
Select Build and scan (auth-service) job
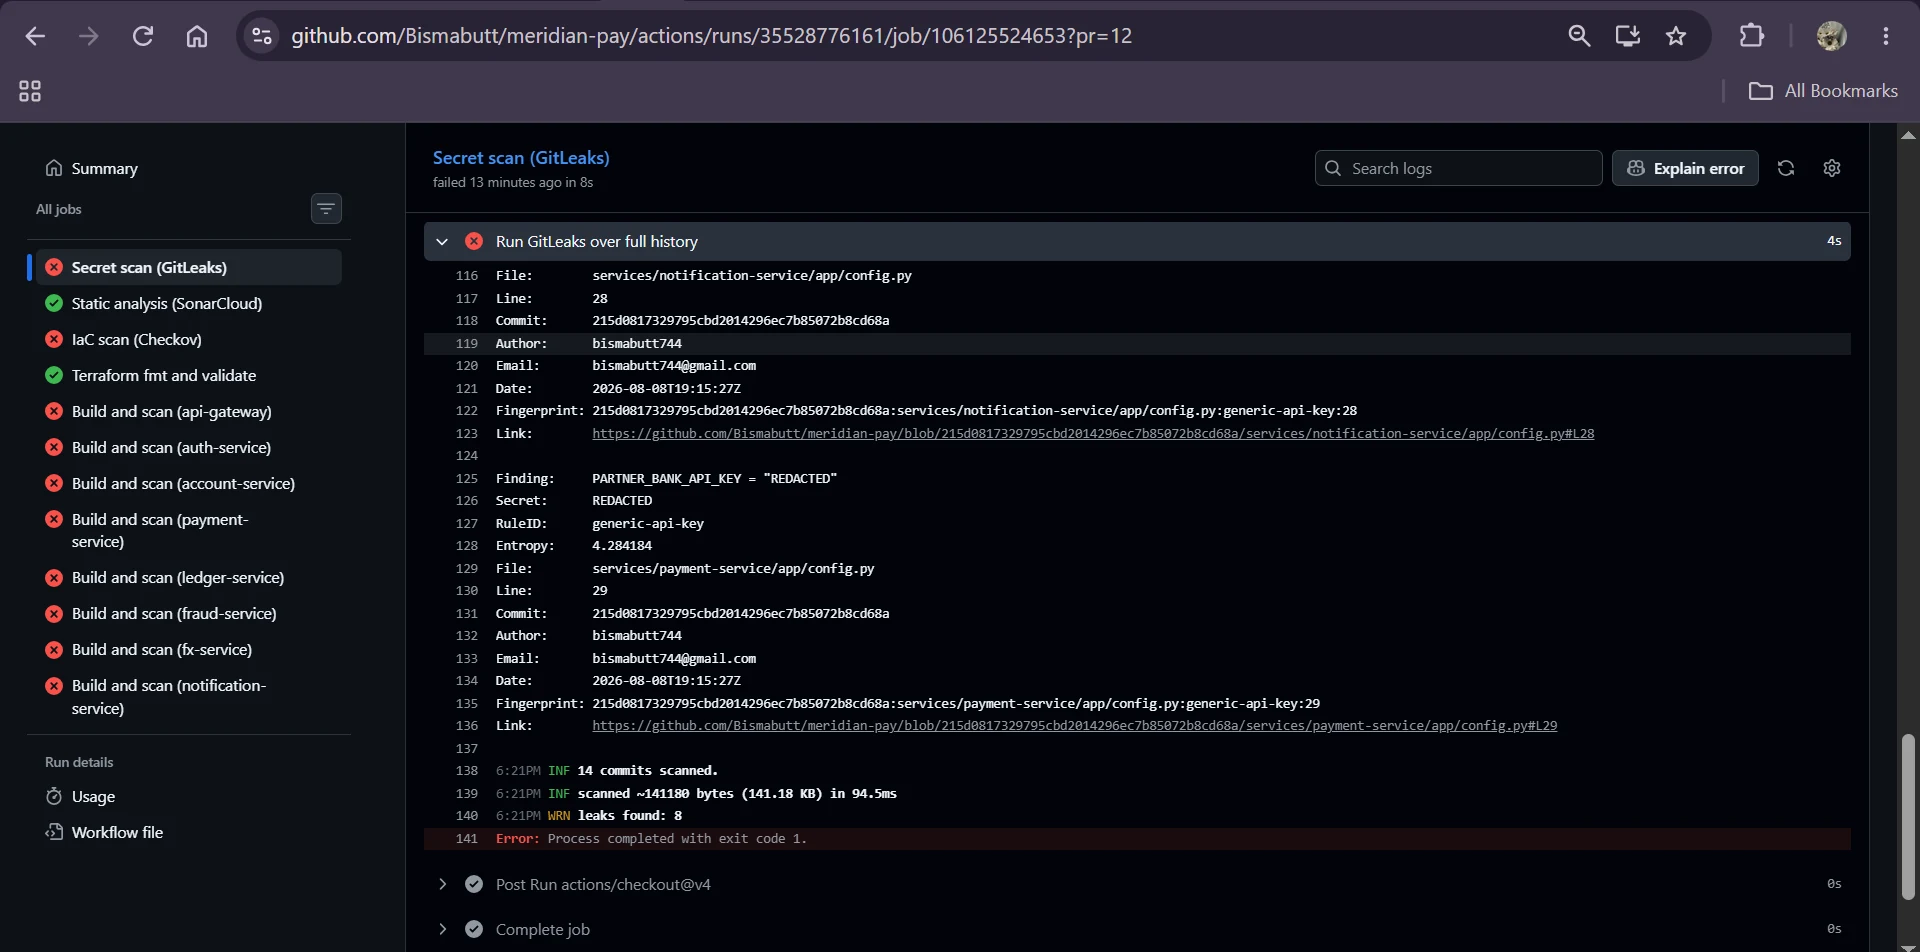[189, 447]
